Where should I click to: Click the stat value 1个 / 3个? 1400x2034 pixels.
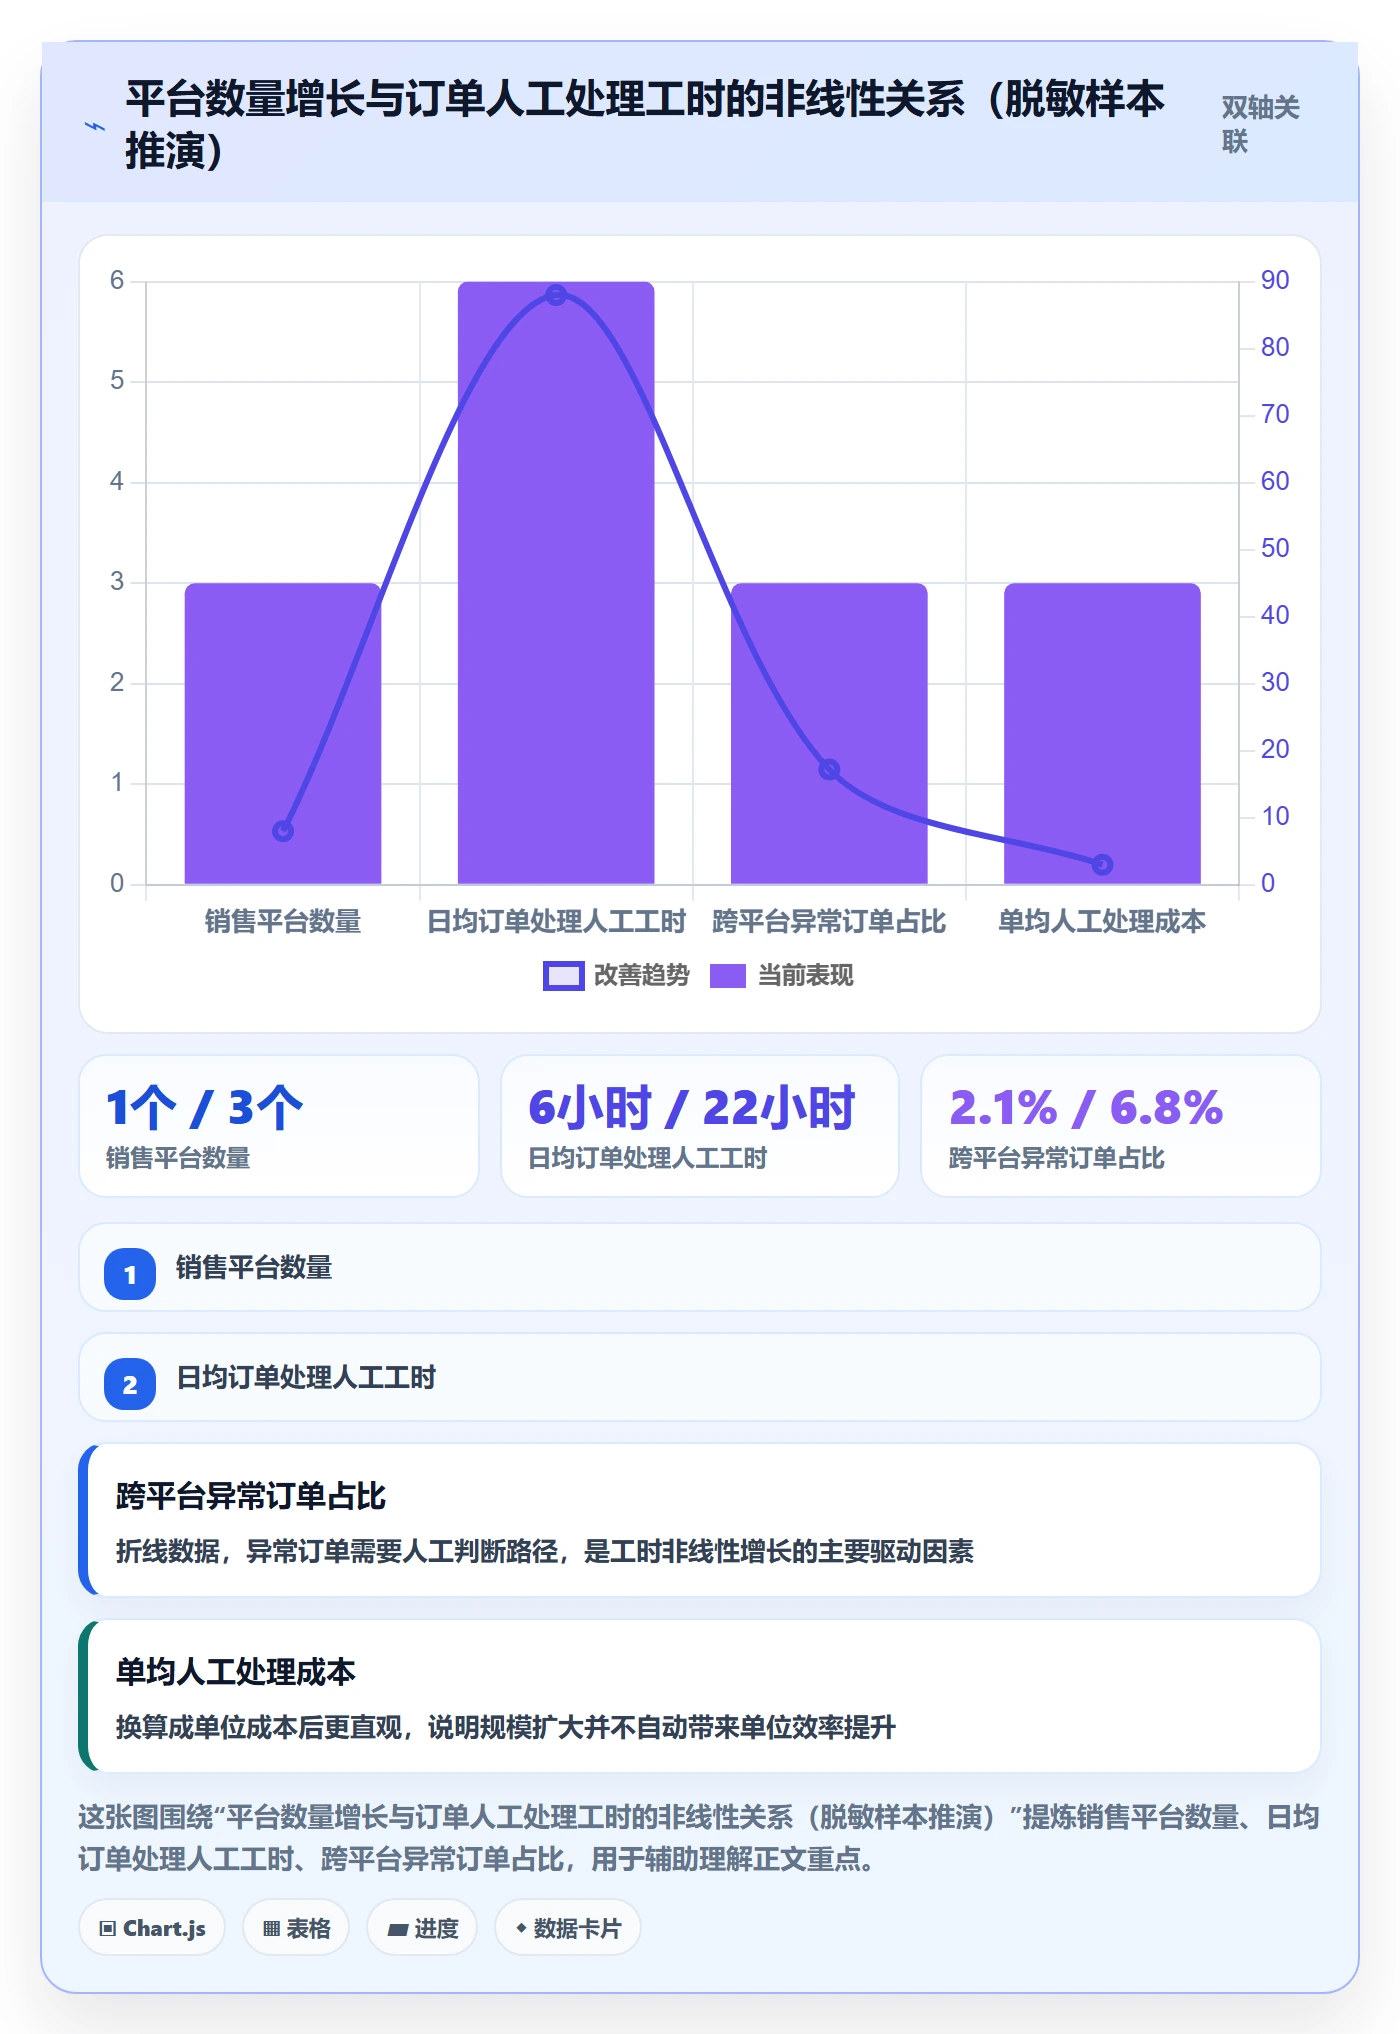(x=205, y=1108)
